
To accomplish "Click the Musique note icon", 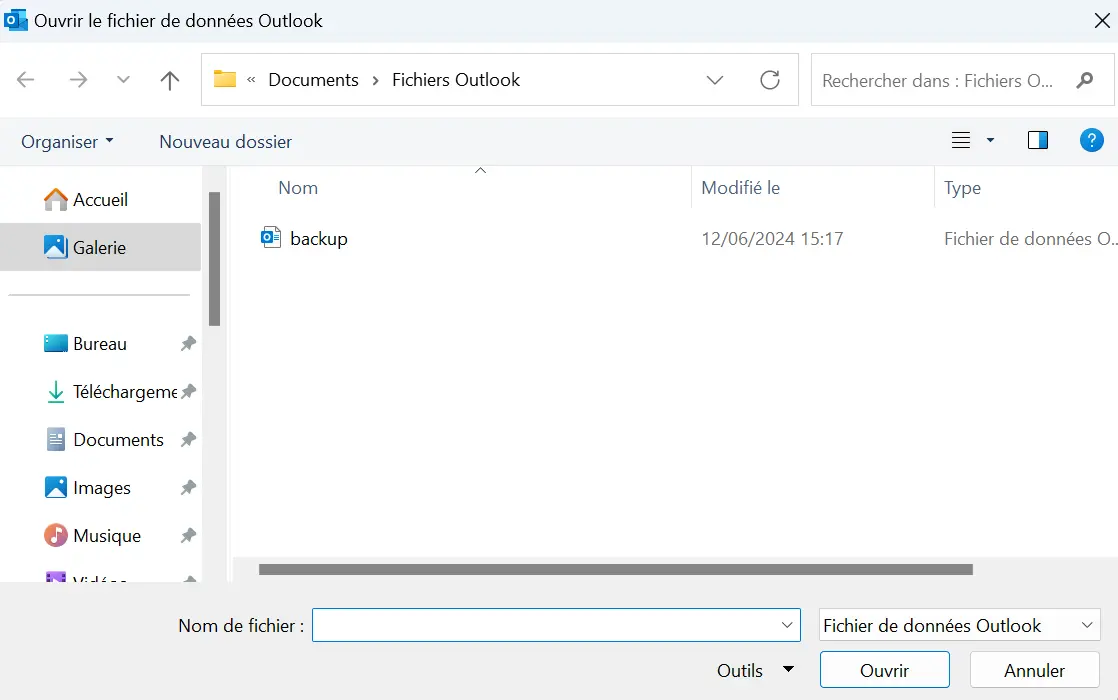I will pyautogui.click(x=56, y=535).
